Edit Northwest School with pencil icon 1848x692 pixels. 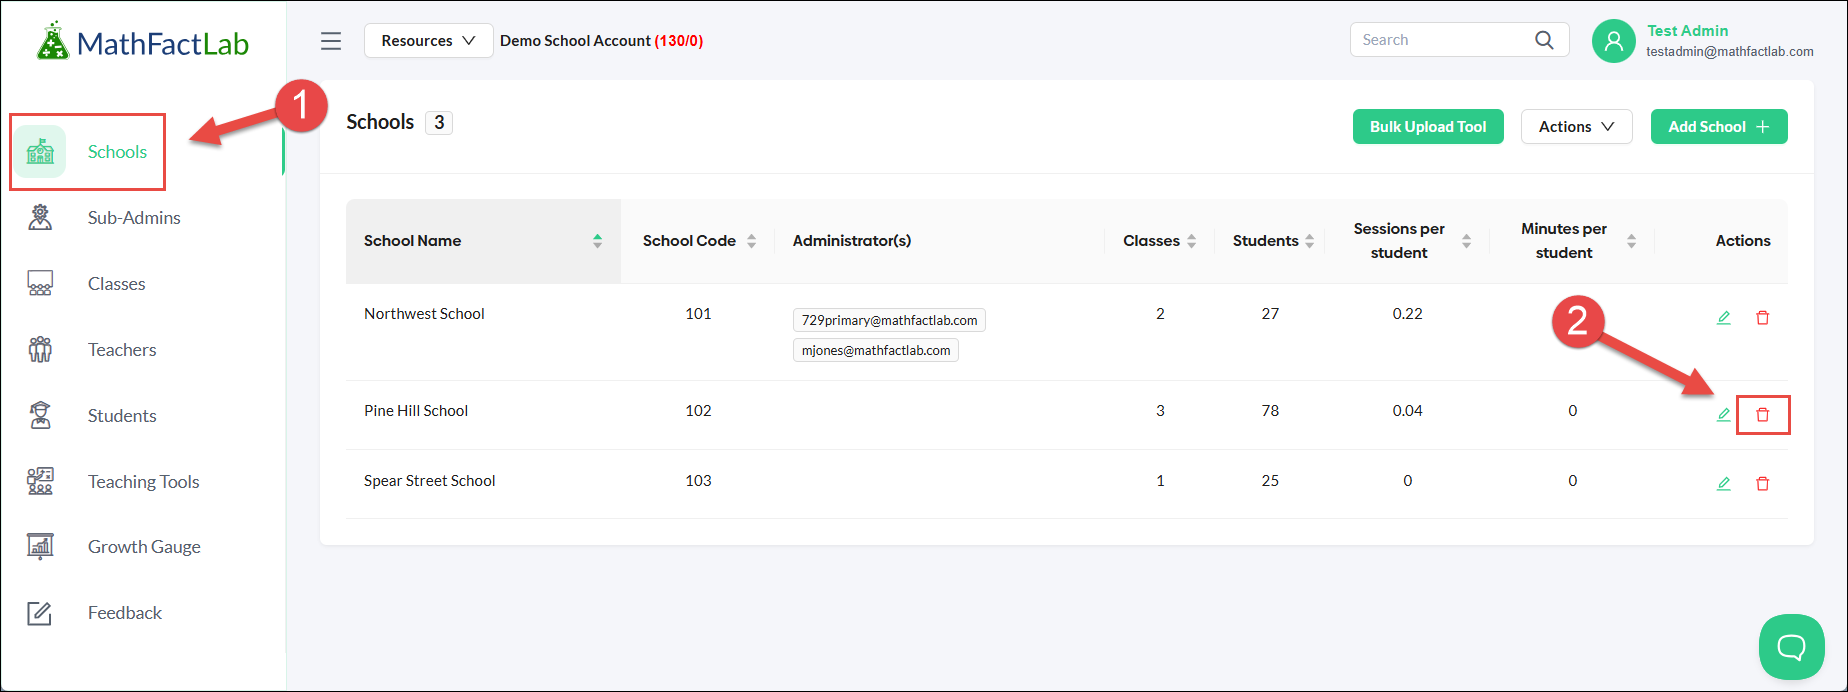coord(1724,318)
